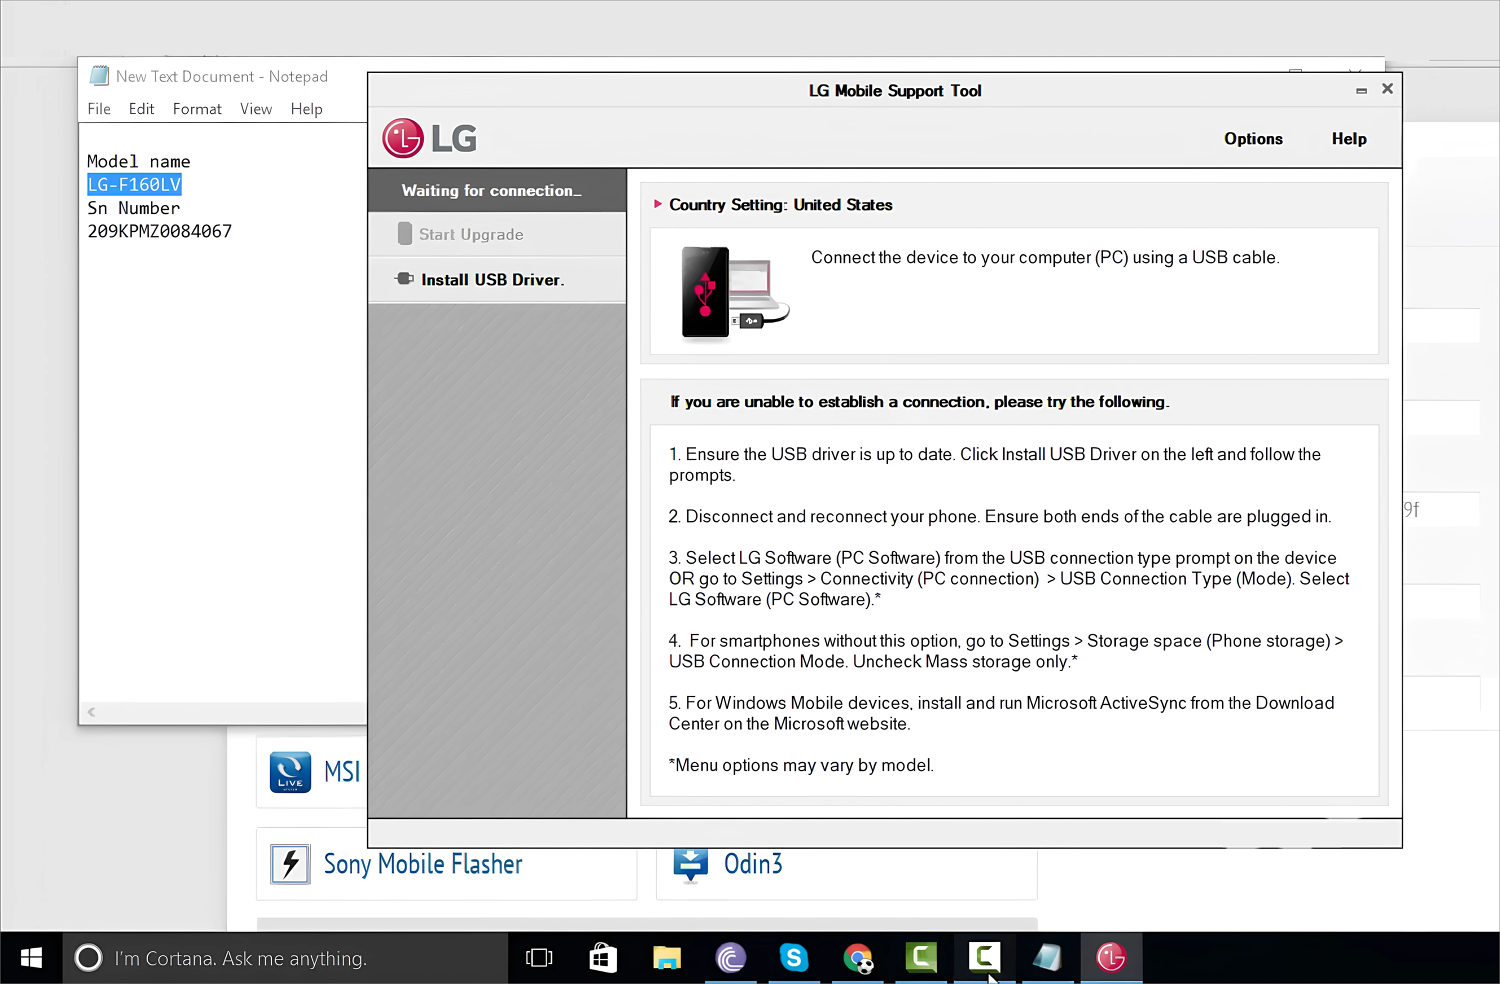
Task: Open the Help menu in LG Mobile Support Tool
Action: point(1349,139)
